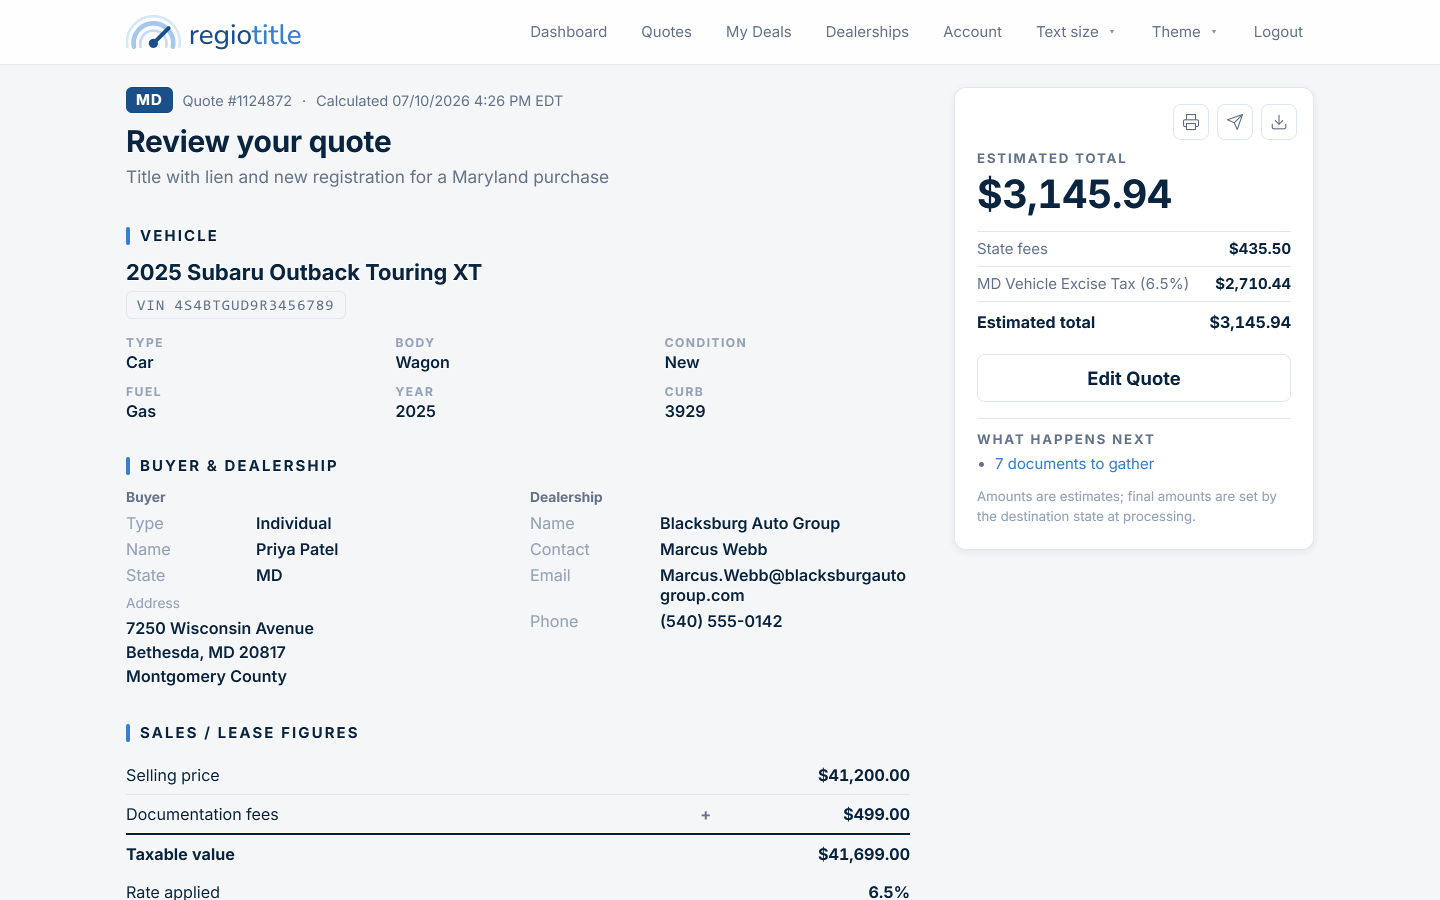
Task: Navigate to My Deals
Action: coord(758,32)
